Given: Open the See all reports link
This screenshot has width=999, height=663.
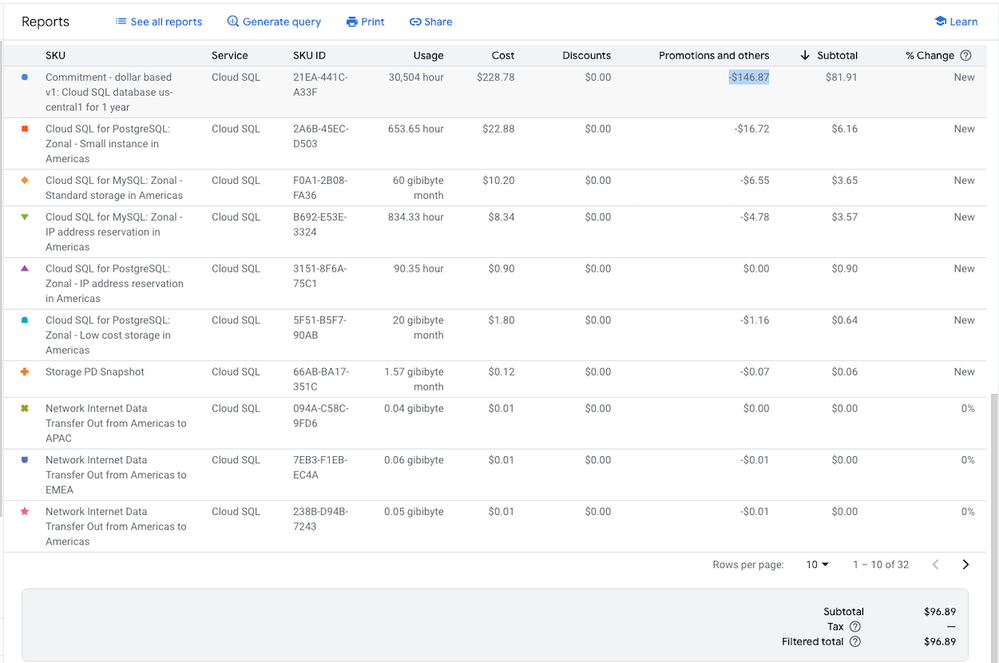Looking at the screenshot, I should (x=159, y=22).
